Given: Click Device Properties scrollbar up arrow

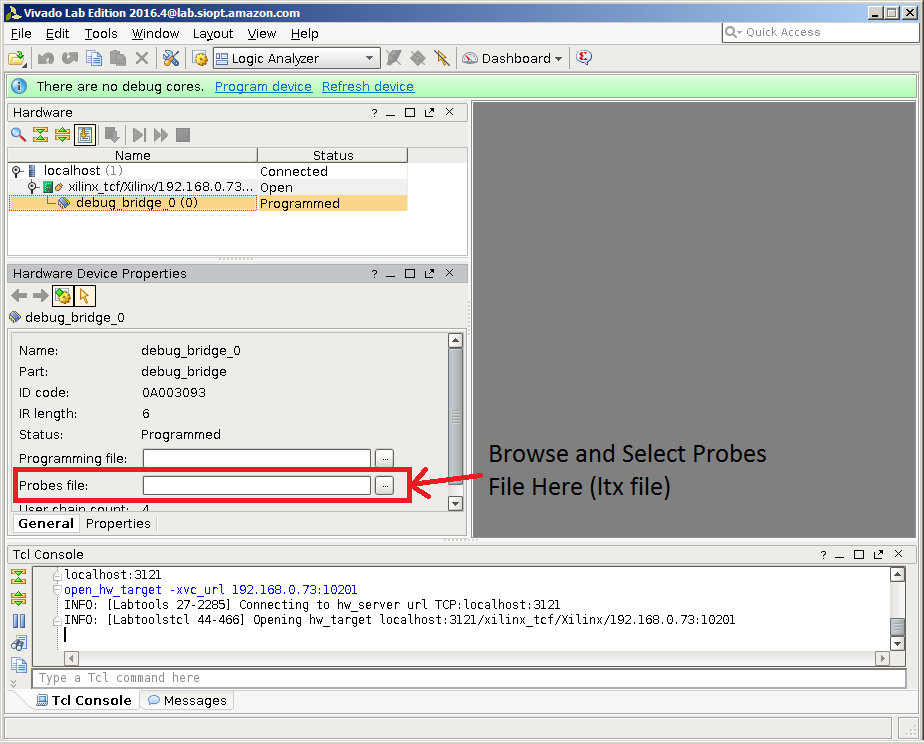Looking at the screenshot, I should click(x=455, y=340).
